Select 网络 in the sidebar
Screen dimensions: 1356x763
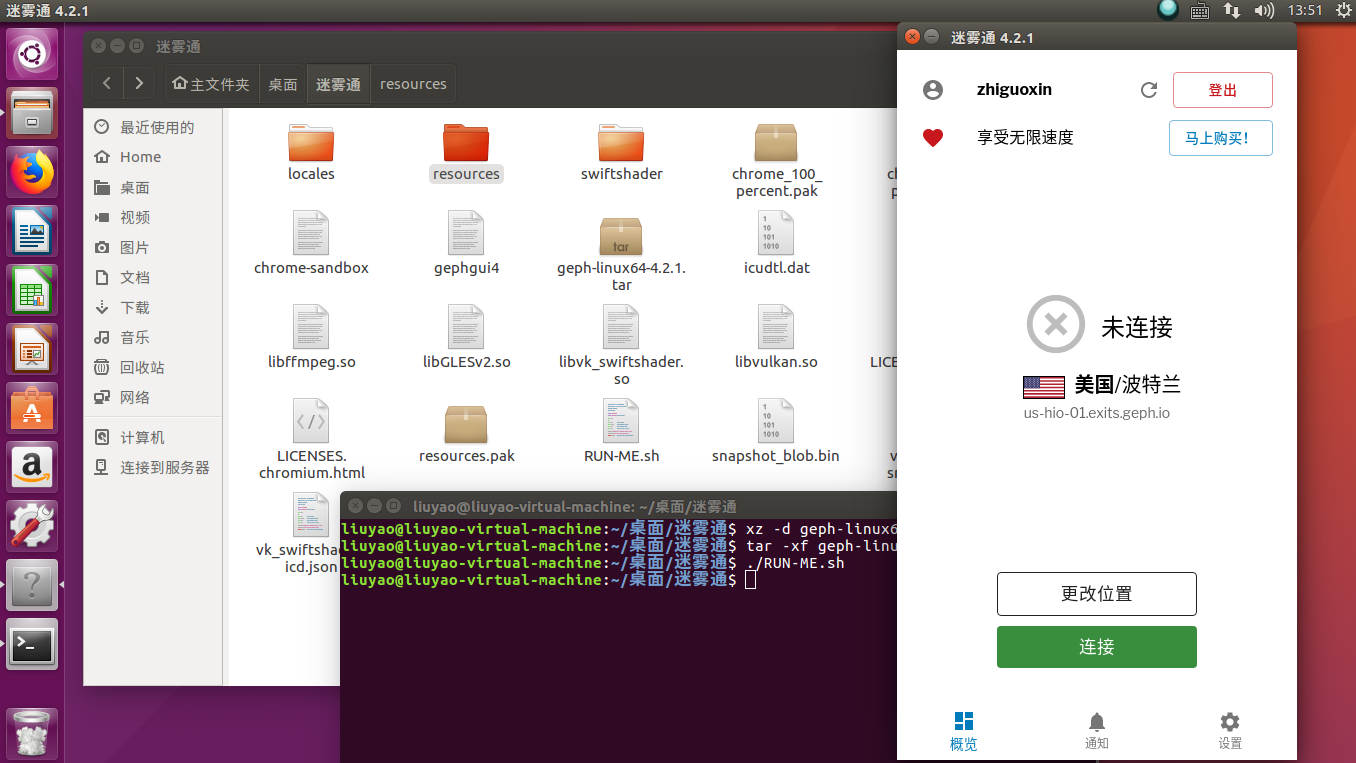click(155, 397)
